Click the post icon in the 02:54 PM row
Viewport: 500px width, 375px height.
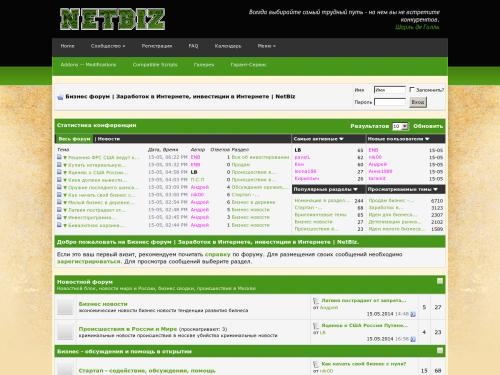click(59, 202)
